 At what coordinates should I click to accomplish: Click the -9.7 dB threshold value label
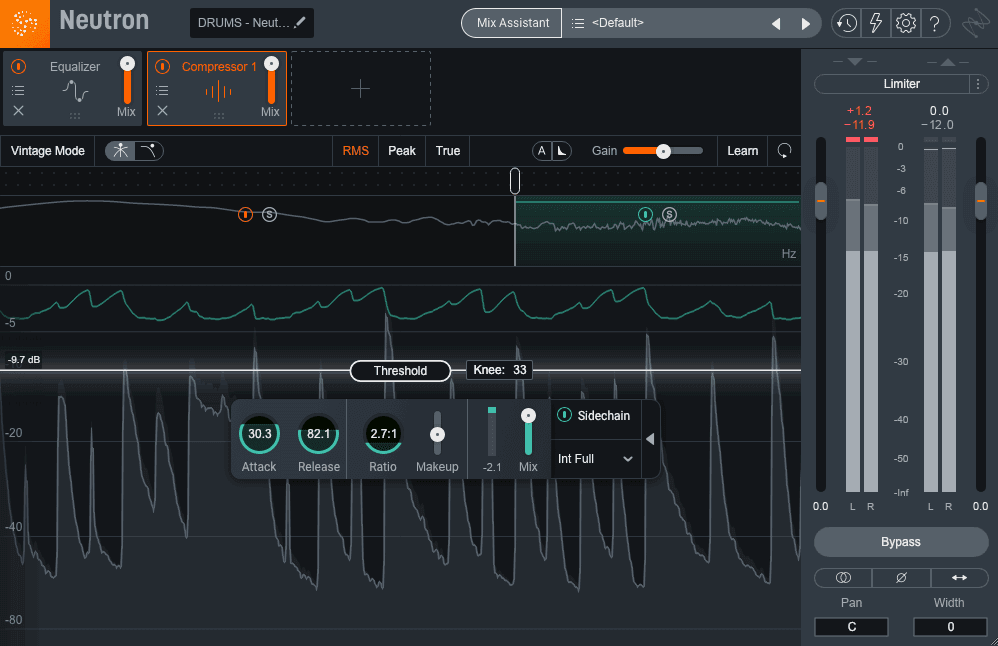24,360
